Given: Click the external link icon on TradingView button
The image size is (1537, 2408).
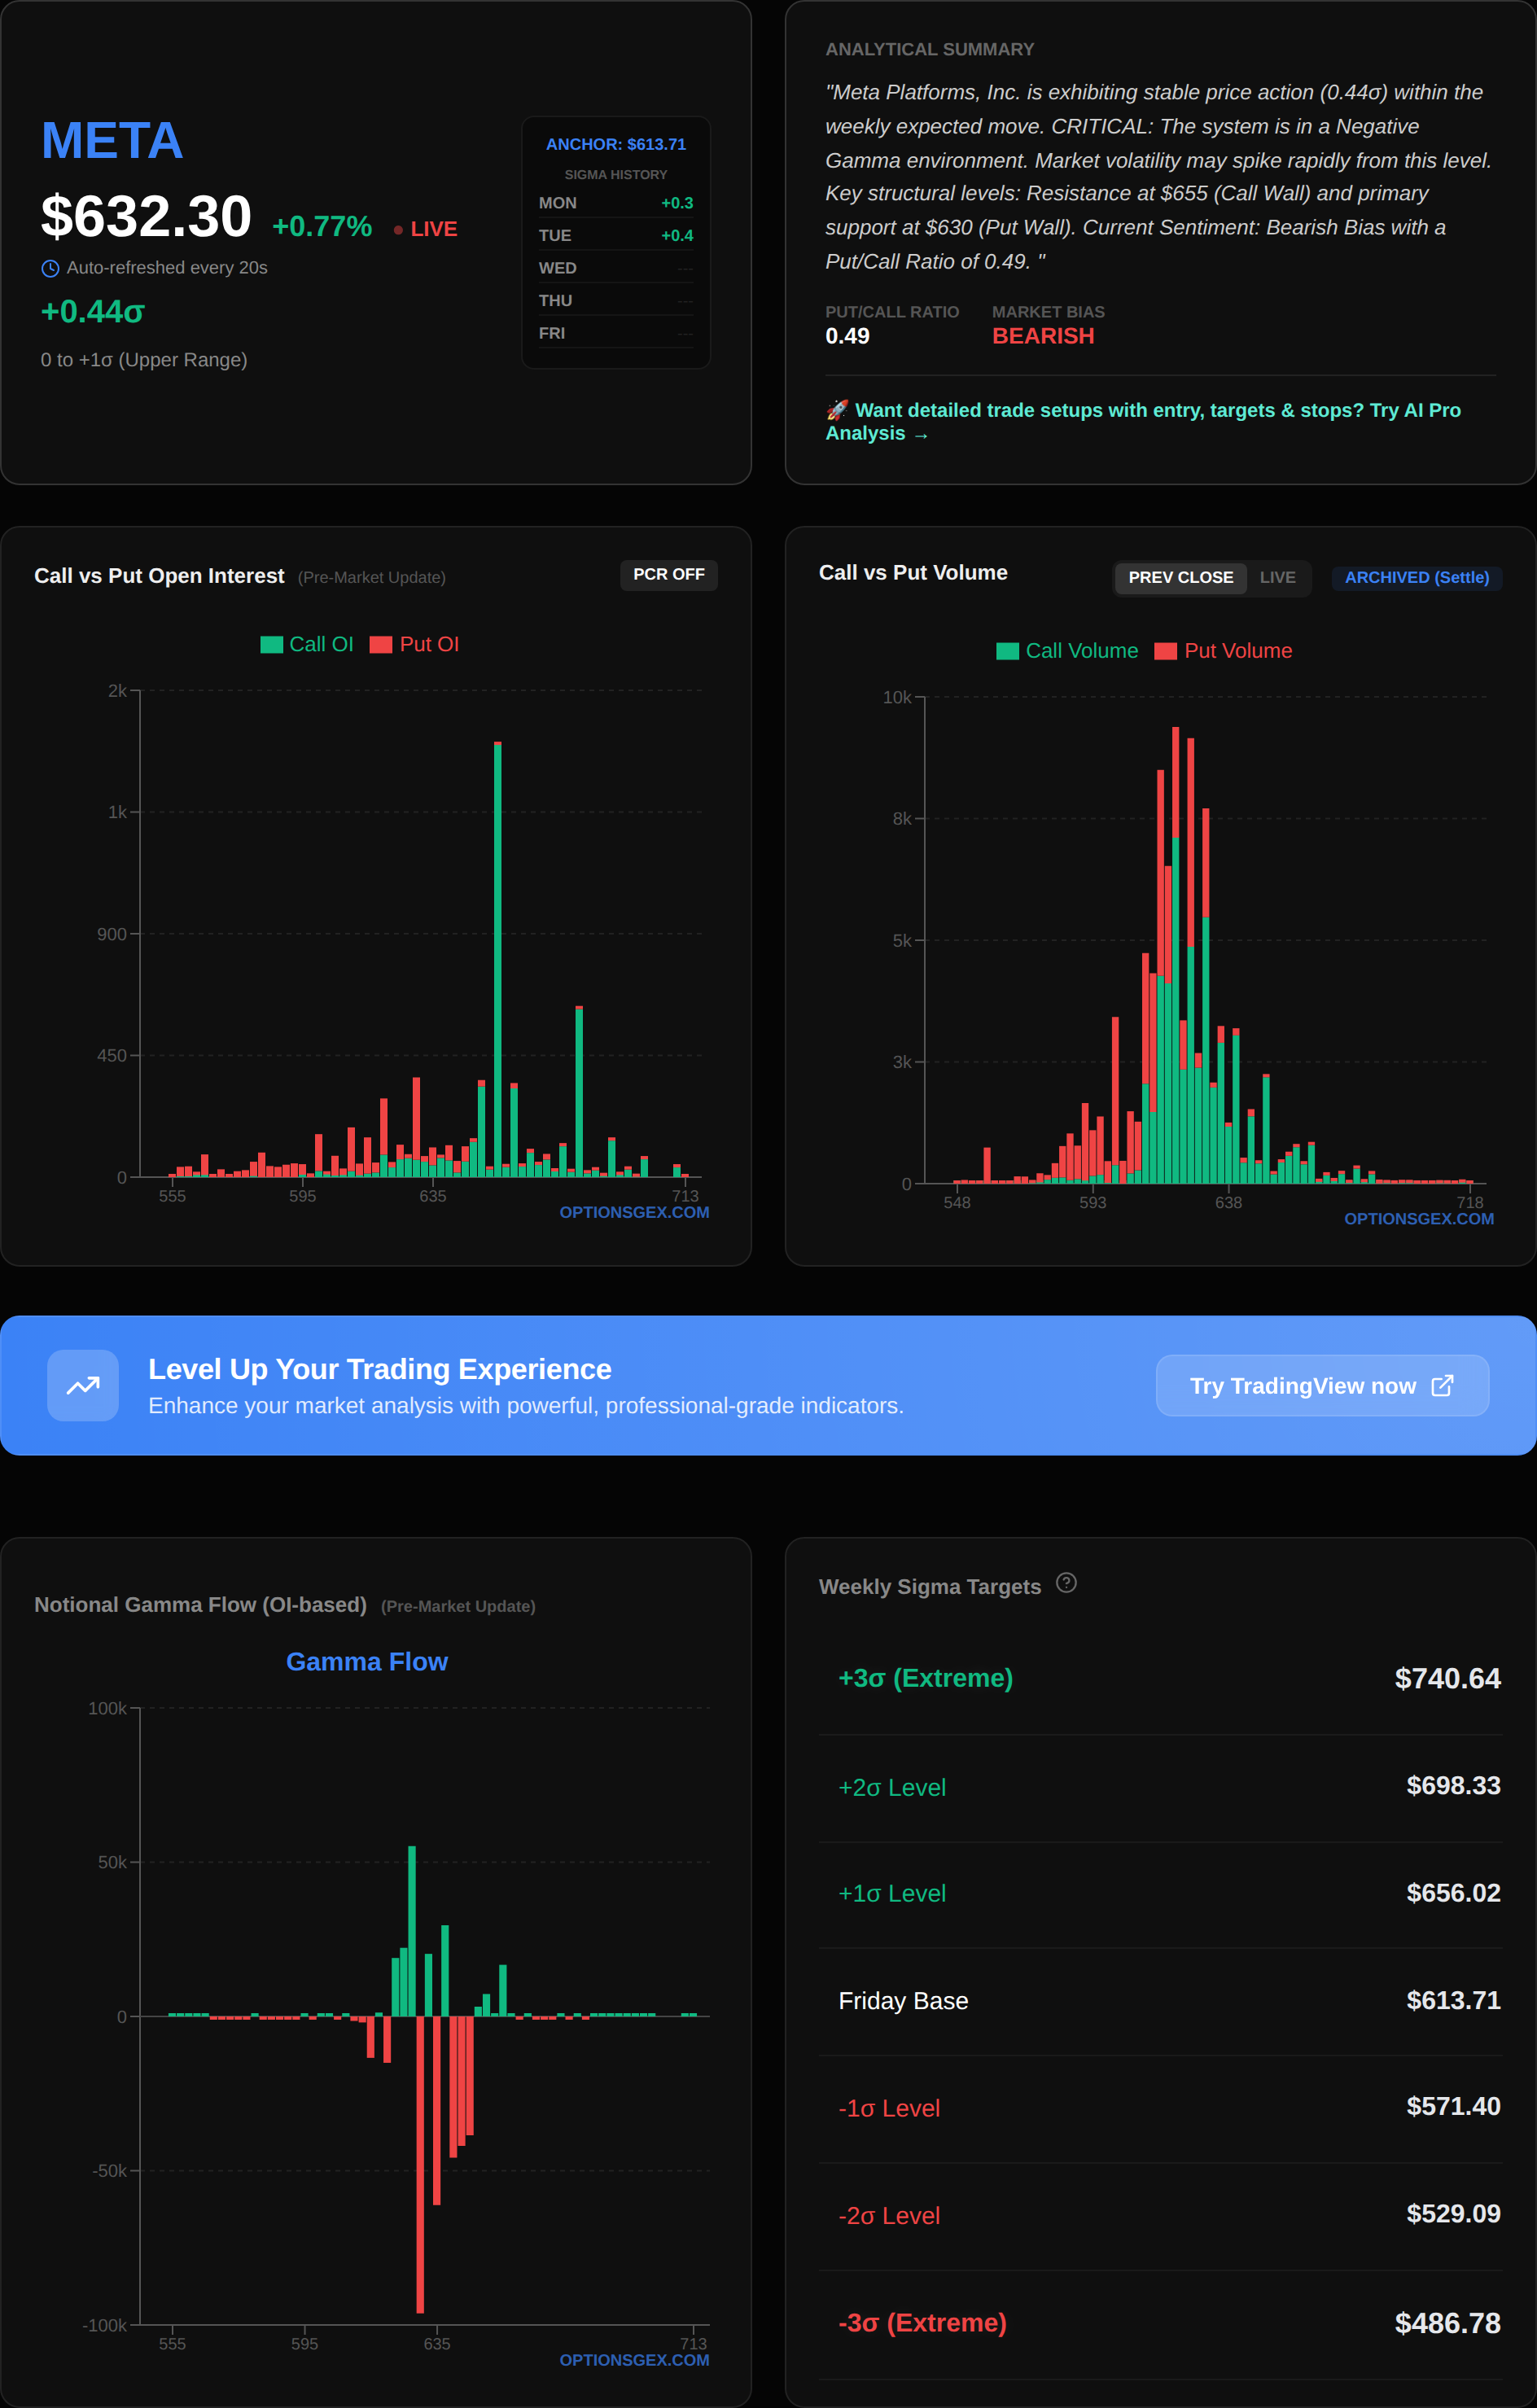Looking at the screenshot, I should pos(1442,1385).
